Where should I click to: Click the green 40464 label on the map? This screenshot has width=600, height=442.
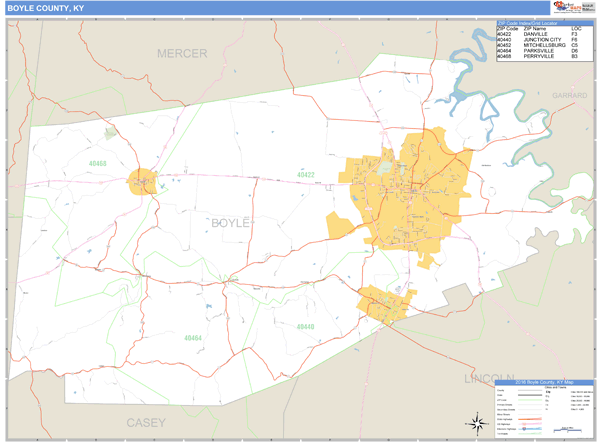(193, 338)
